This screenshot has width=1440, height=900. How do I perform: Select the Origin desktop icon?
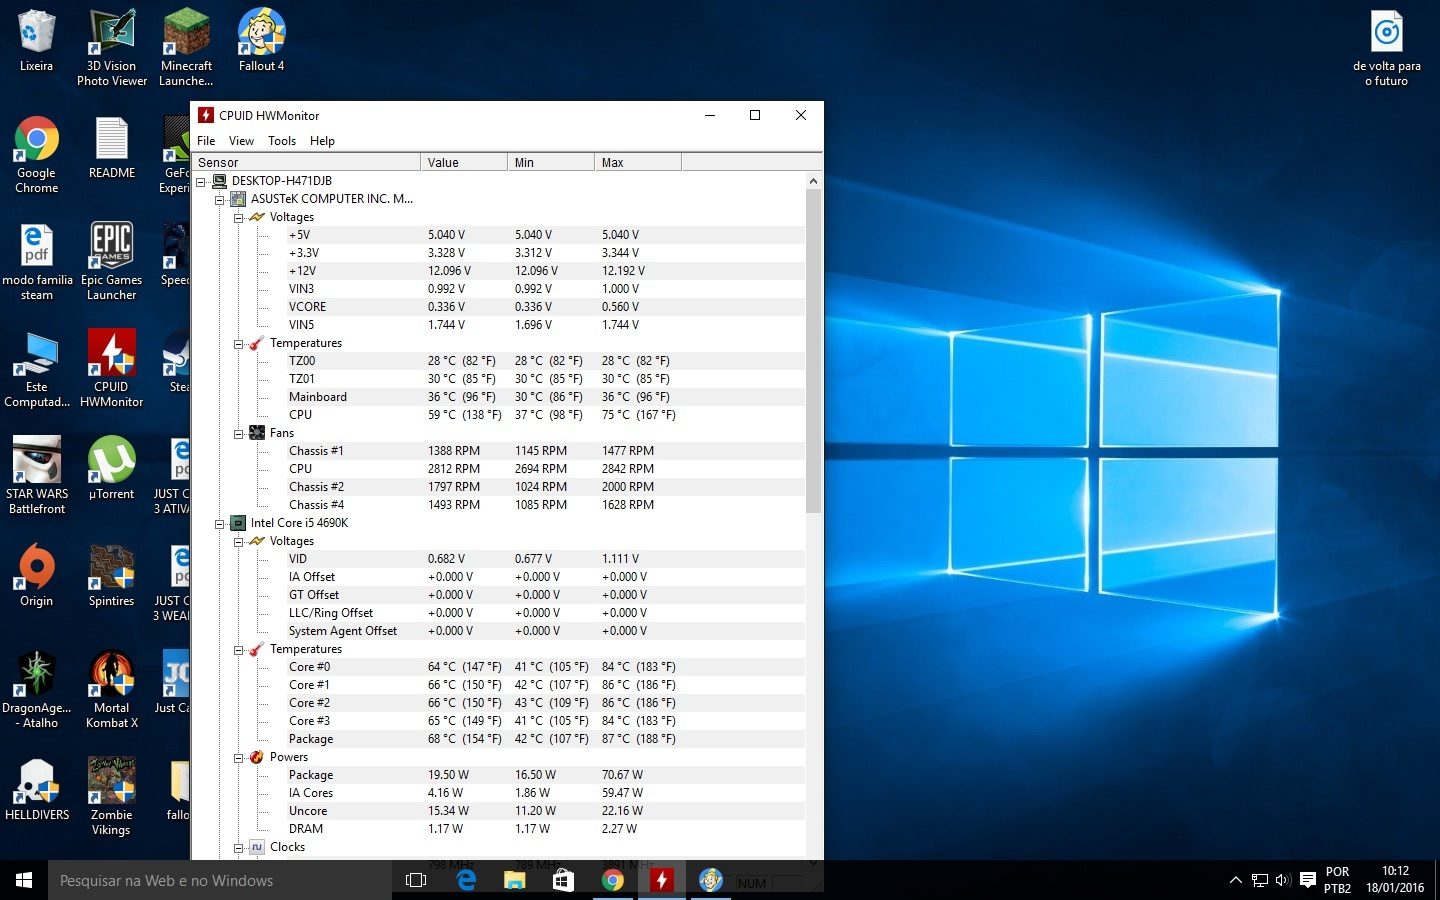36,576
